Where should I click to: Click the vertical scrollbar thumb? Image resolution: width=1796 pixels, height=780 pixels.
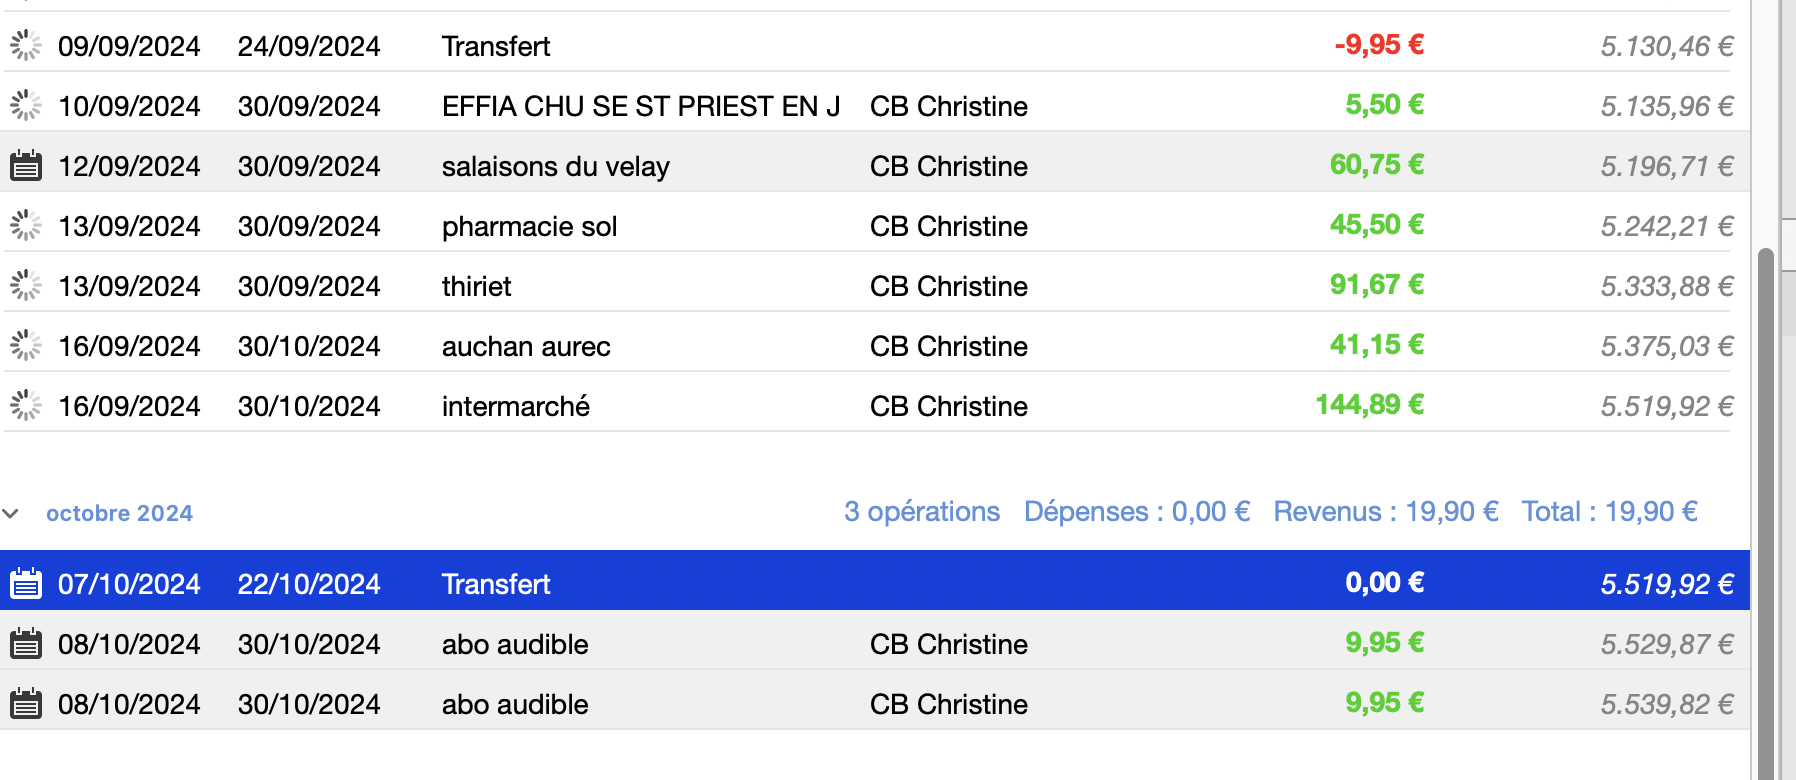tap(1766, 500)
